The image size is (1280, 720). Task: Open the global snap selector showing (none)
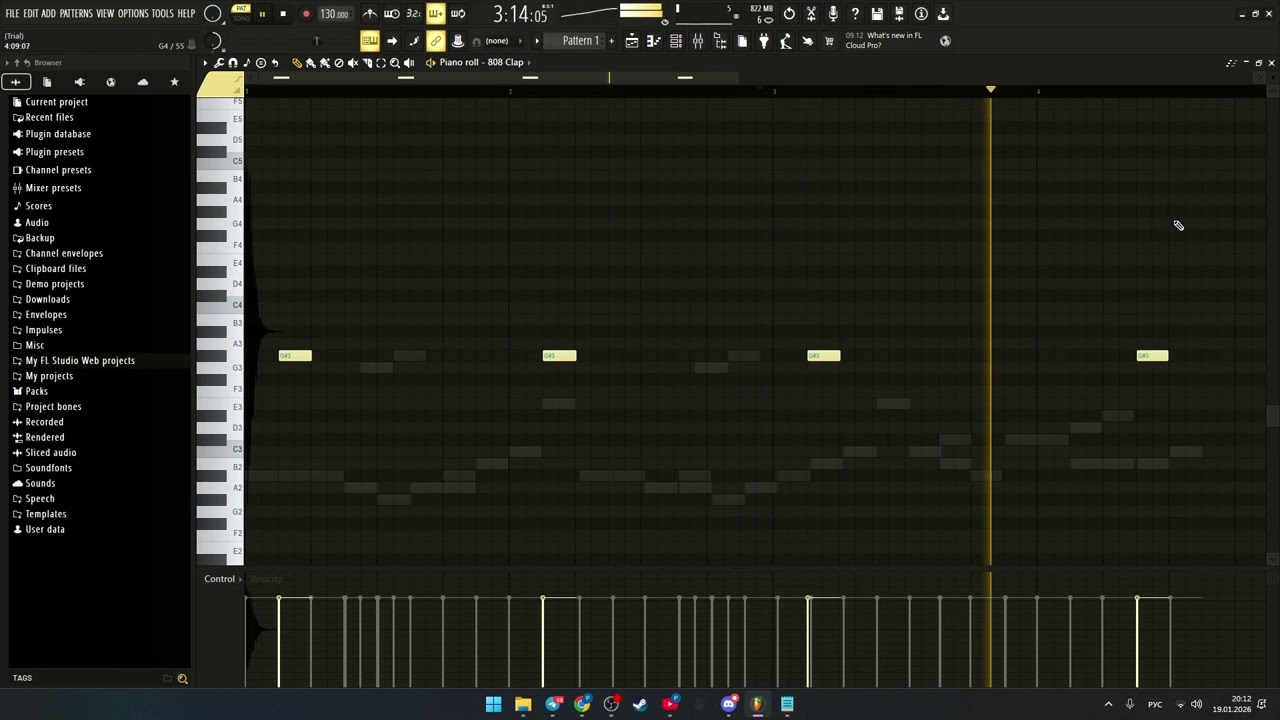click(497, 41)
